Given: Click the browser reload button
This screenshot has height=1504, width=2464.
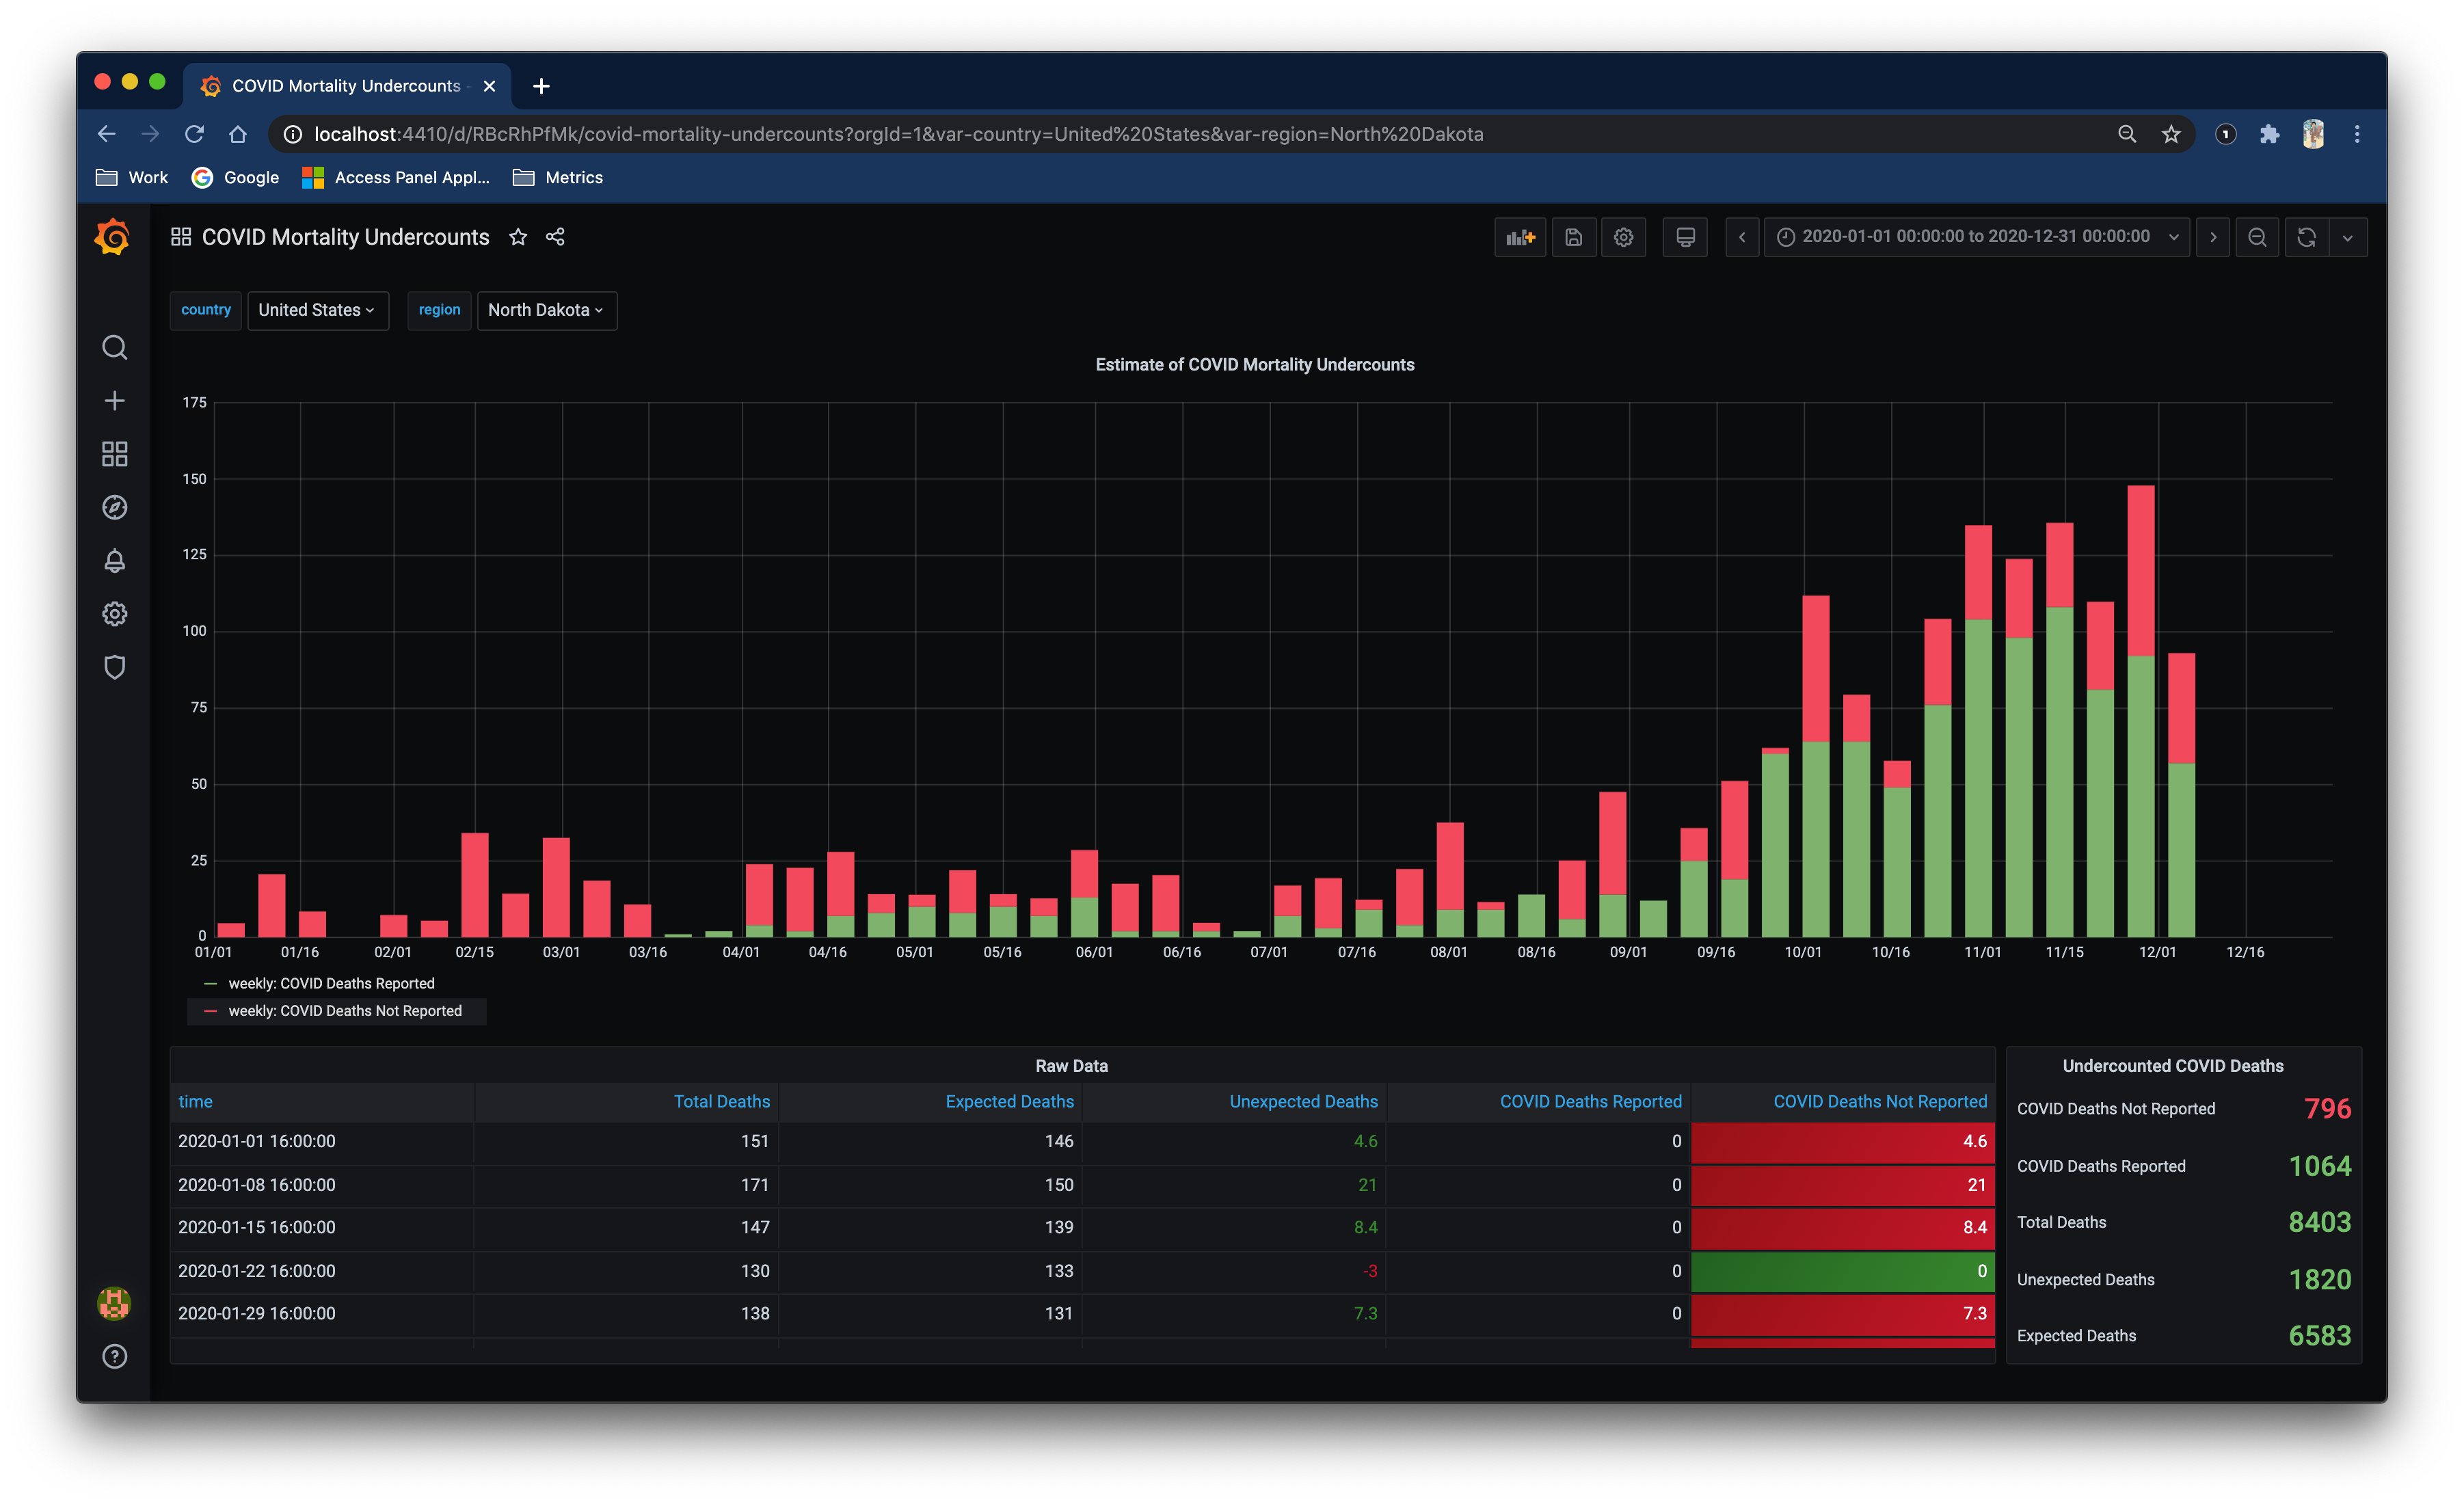Looking at the screenshot, I should [194, 134].
